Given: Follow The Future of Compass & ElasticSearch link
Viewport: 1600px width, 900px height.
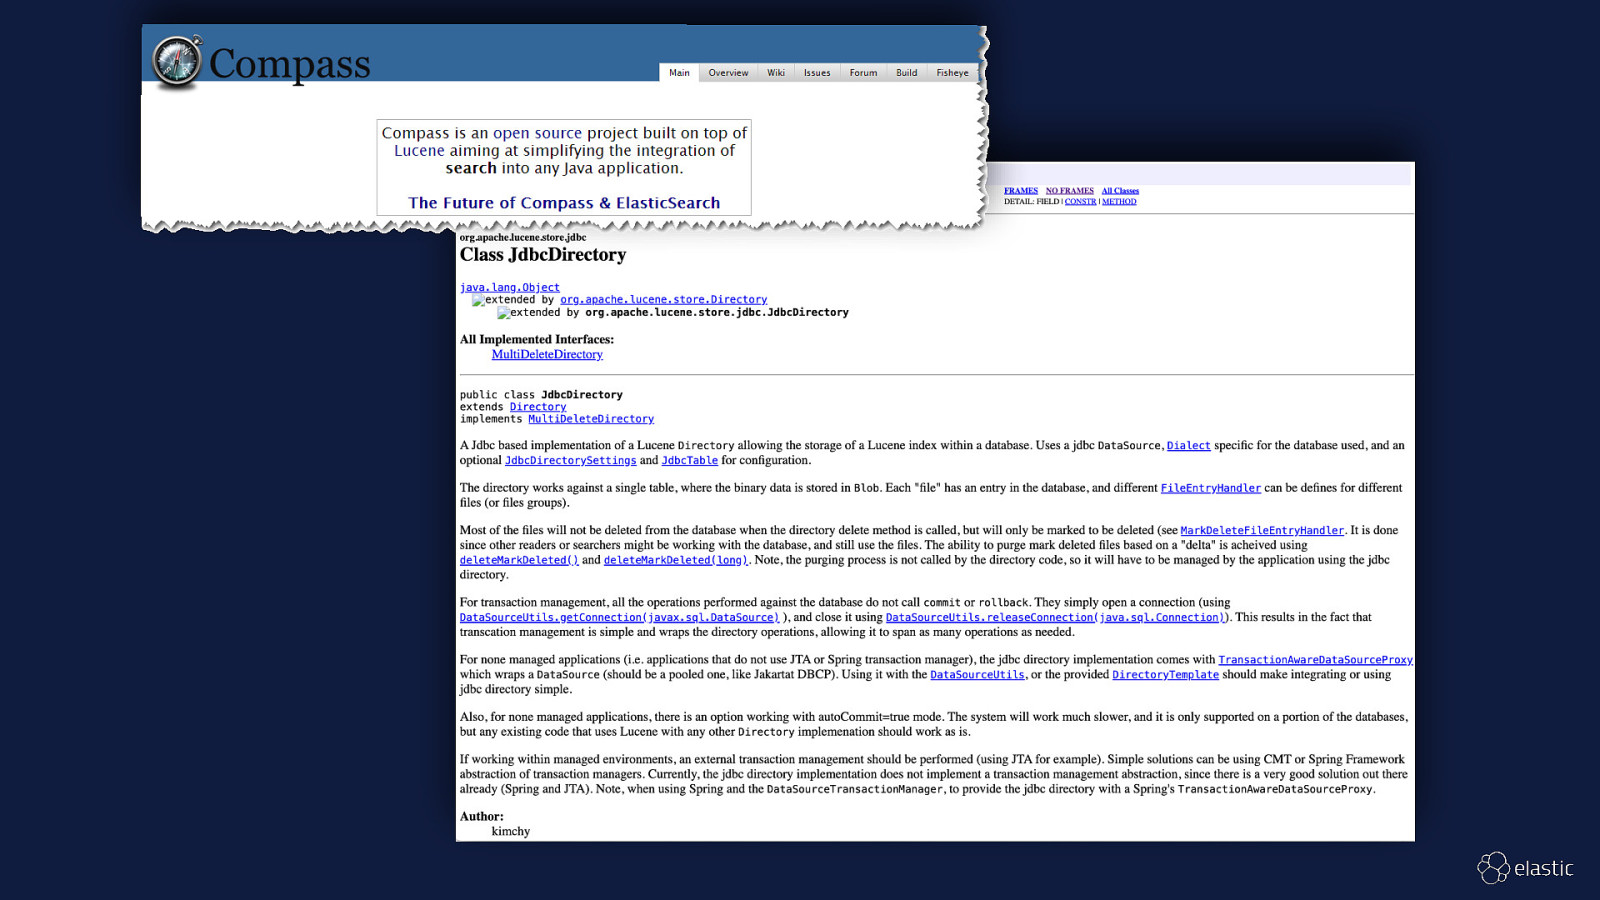Looking at the screenshot, I should 564,203.
